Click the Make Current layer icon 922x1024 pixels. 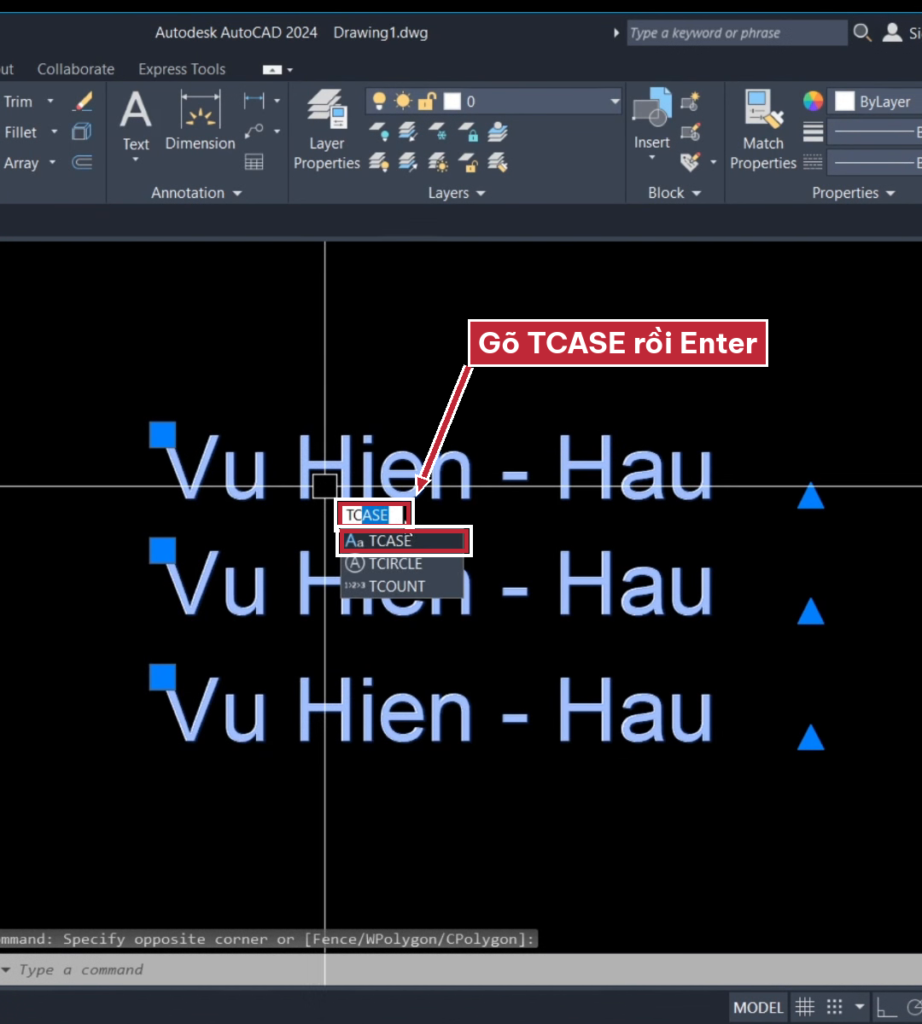coord(408,132)
